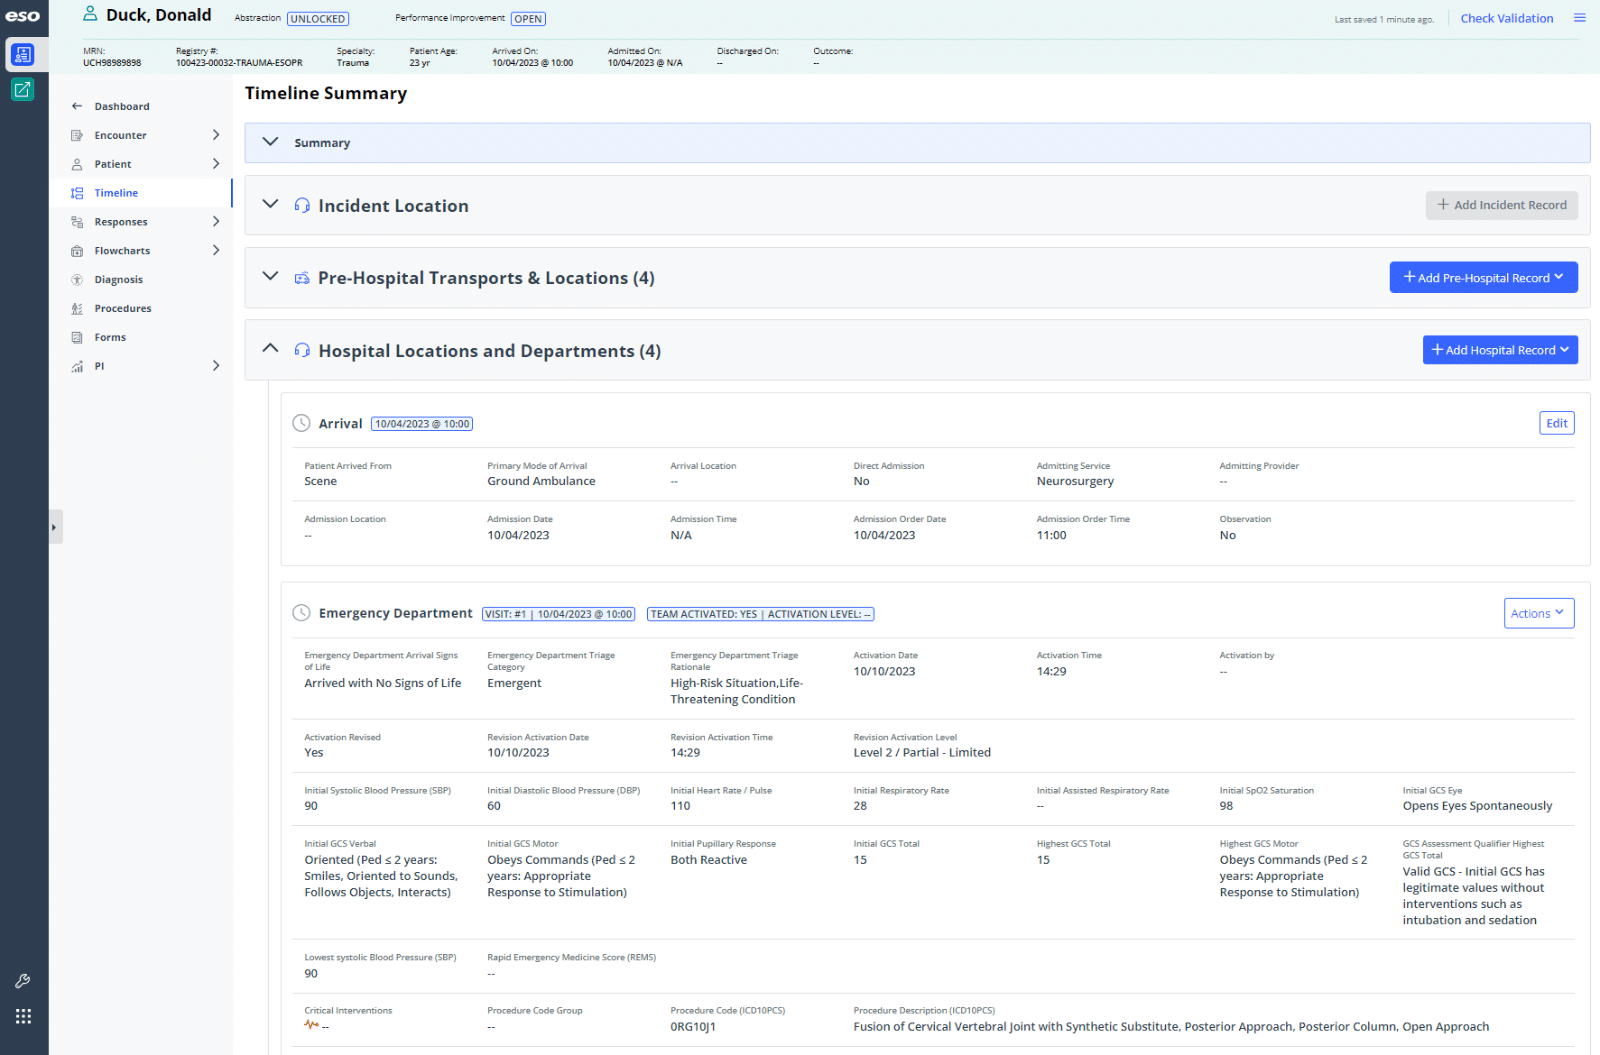
Task: Click the Check Validation link
Action: pyautogui.click(x=1506, y=18)
